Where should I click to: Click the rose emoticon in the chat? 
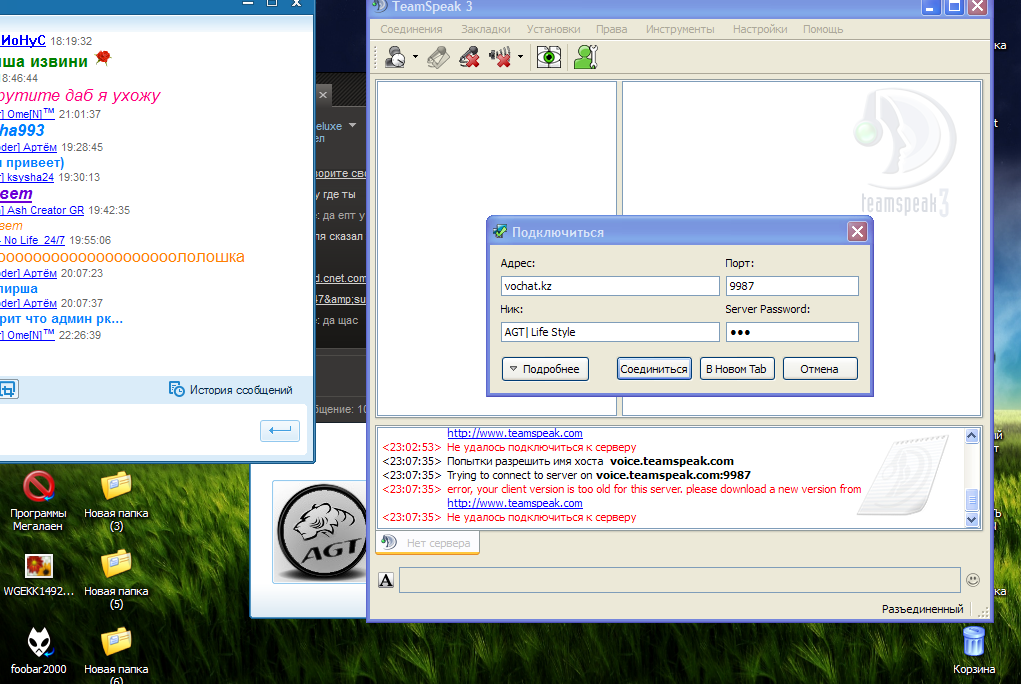click(103, 59)
